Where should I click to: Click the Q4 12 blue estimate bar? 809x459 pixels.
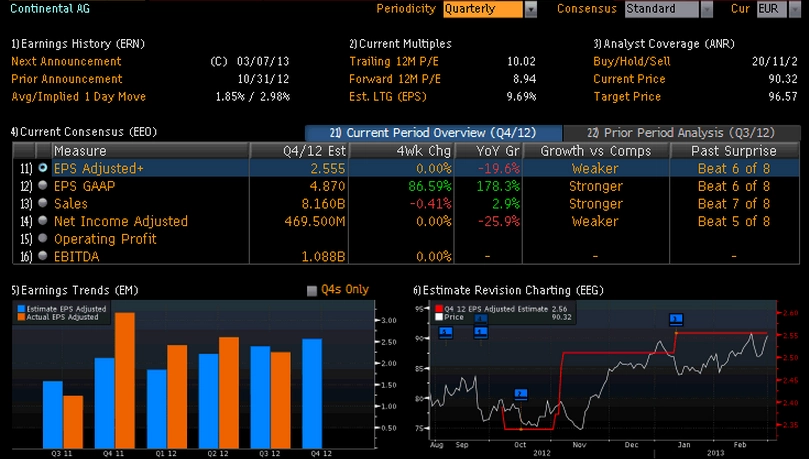pos(312,393)
